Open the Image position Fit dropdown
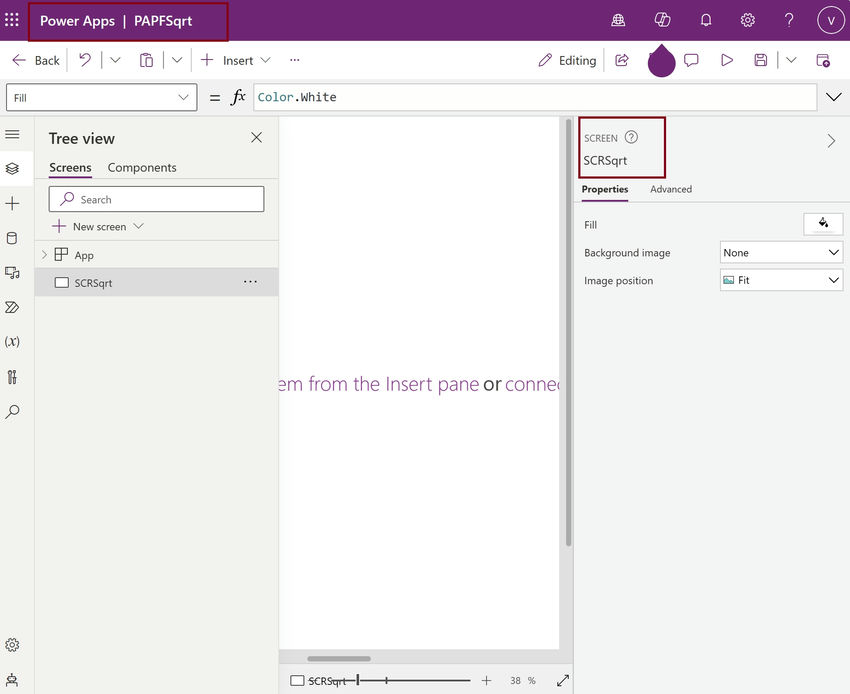The image size is (850, 694). coord(781,280)
